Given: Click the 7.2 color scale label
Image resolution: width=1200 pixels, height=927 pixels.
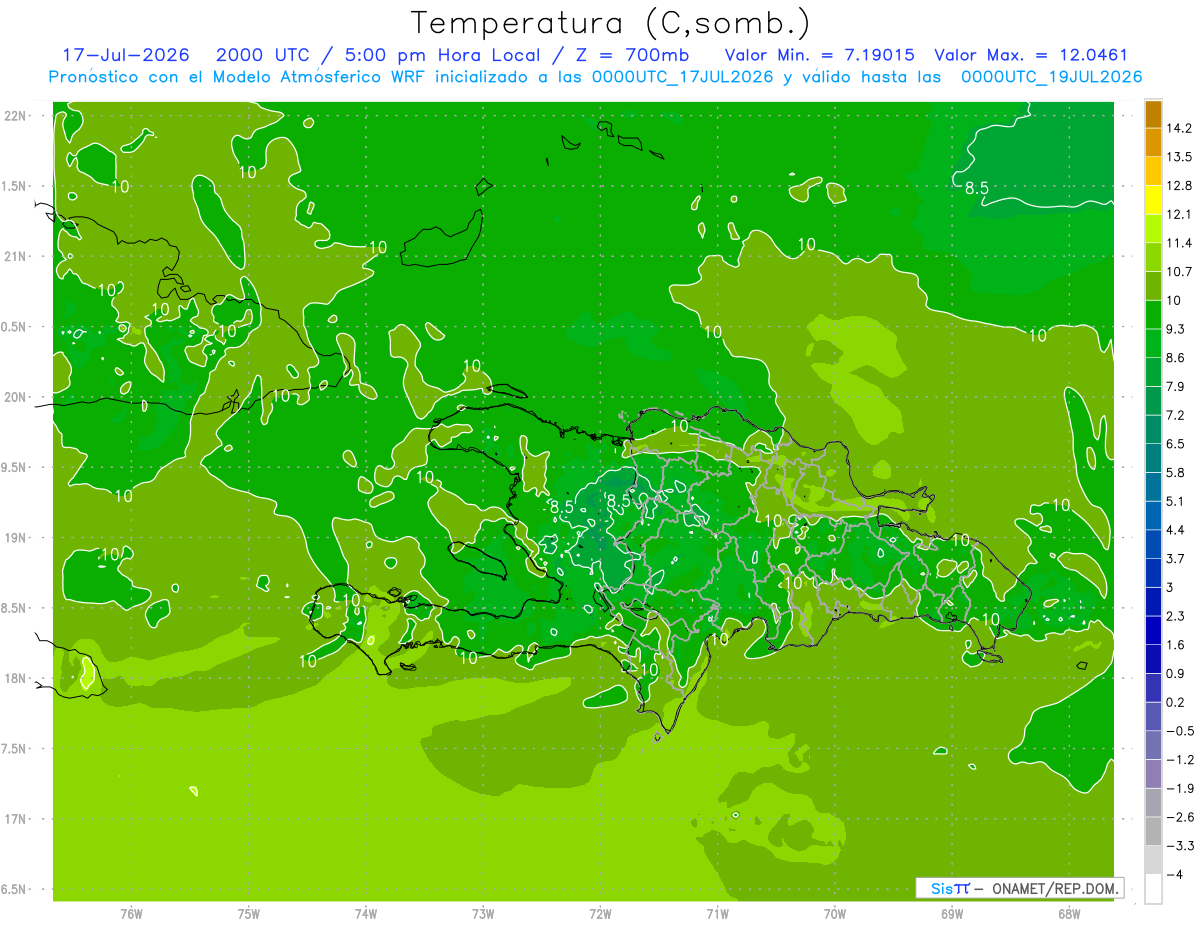Looking at the screenshot, I should (x=1176, y=415).
